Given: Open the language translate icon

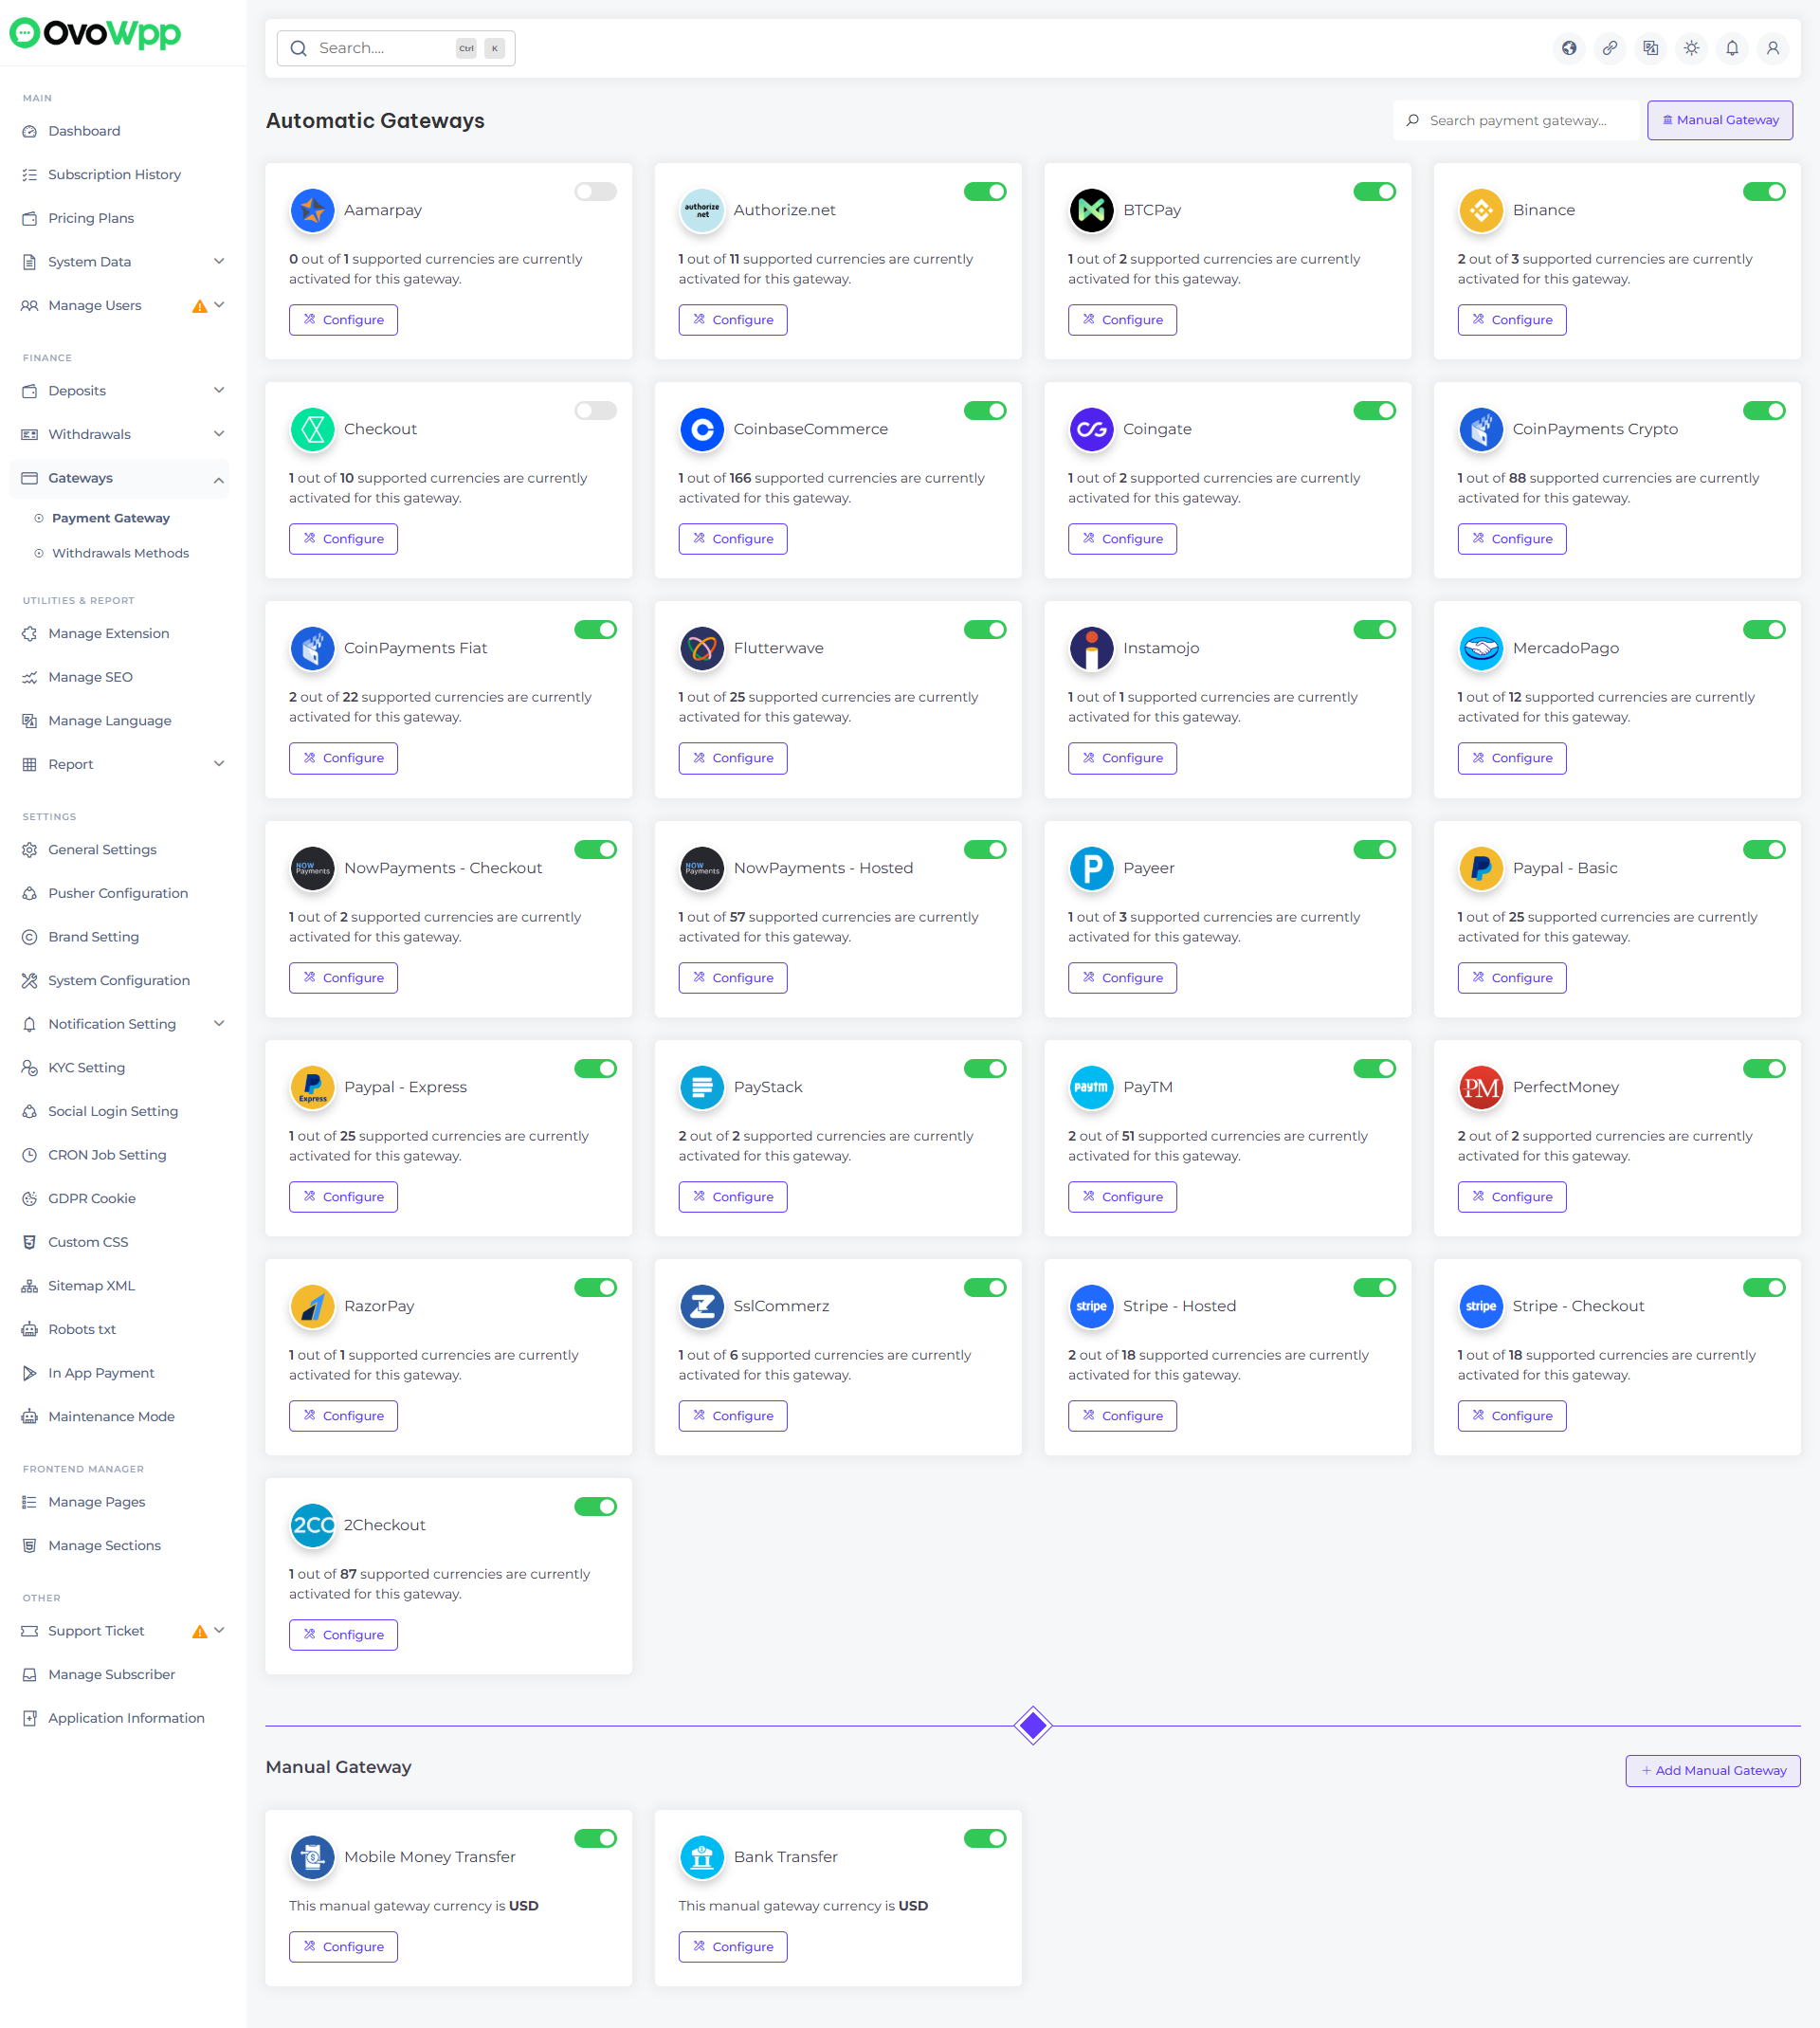Looking at the screenshot, I should tap(1650, 48).
